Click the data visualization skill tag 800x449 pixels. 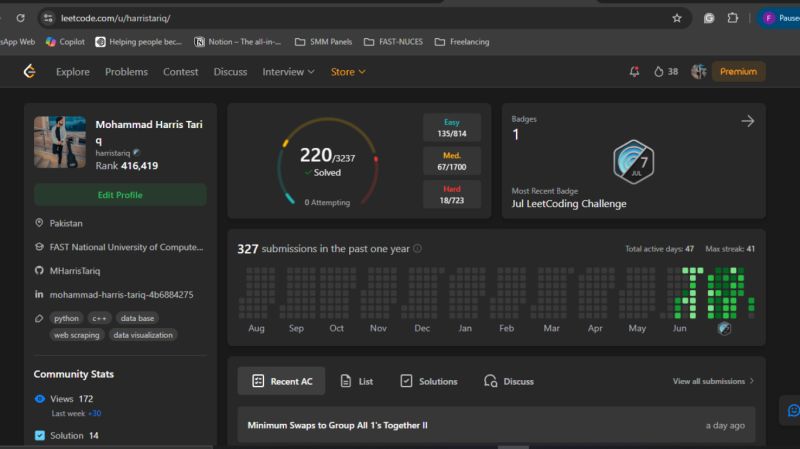[143, 335]
